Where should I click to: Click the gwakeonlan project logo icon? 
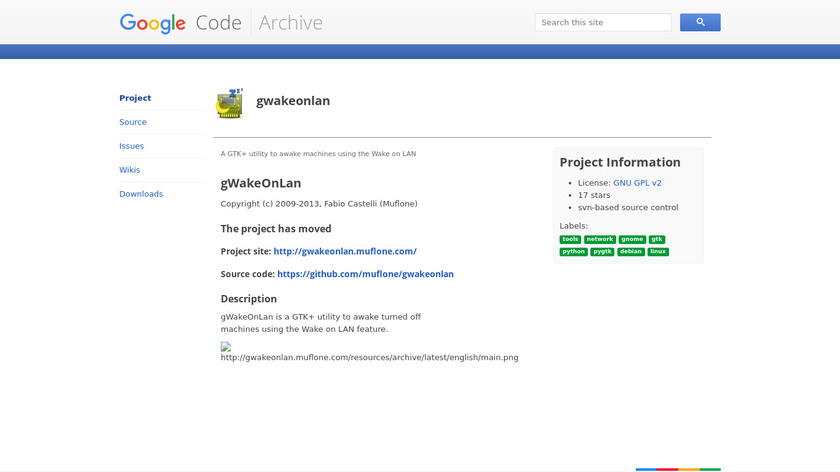[x=230, y=103]
